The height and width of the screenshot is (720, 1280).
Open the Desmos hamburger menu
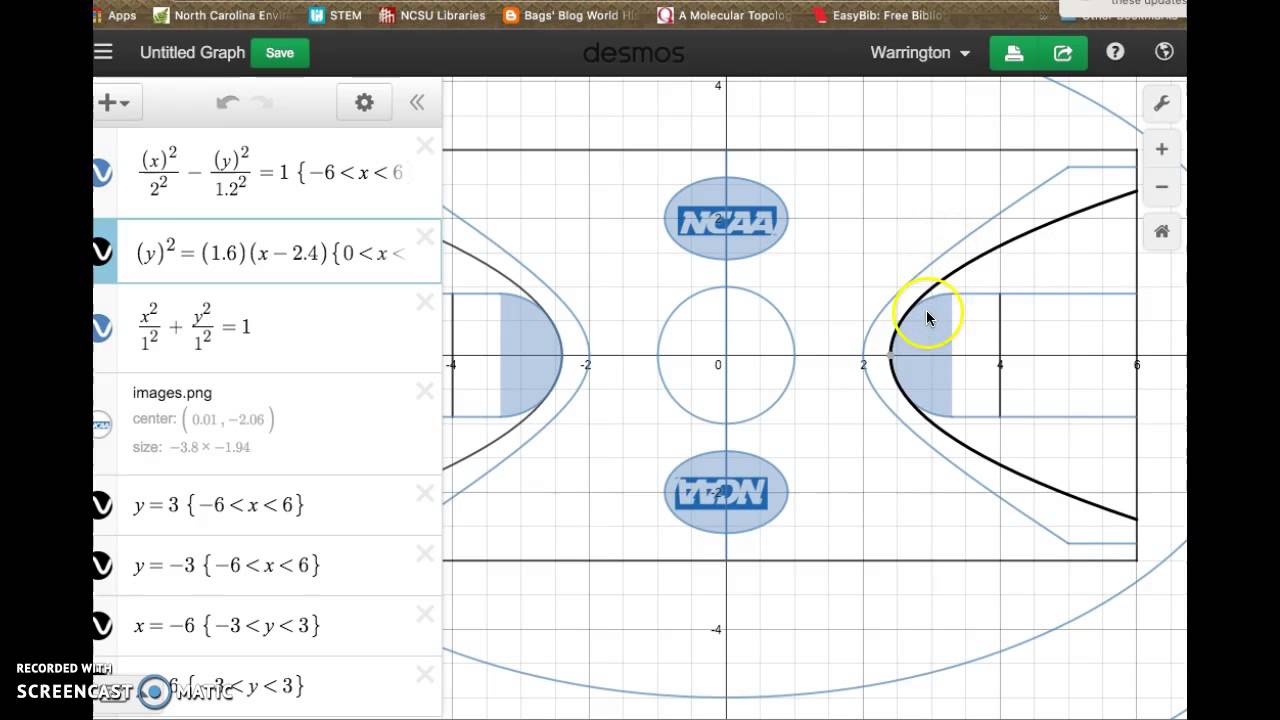point(103,52)
